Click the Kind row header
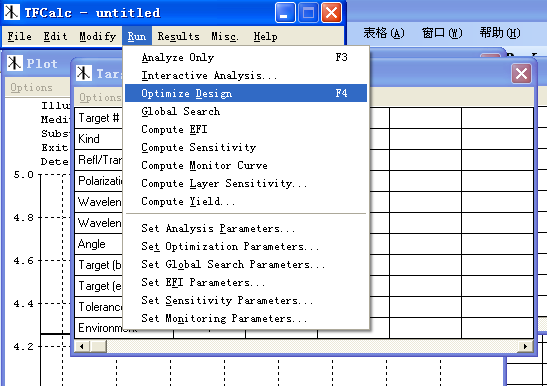Screen dimensions: 547x386 99,139
